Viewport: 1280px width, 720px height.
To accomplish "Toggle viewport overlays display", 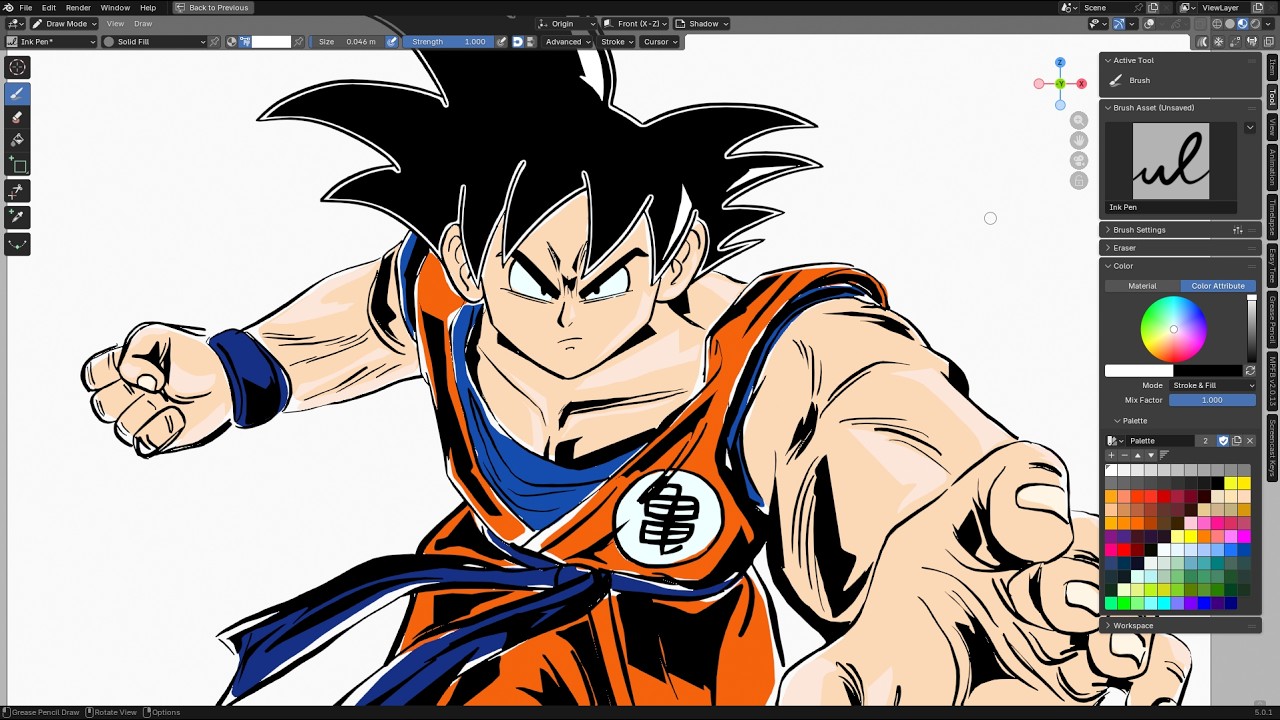I will click(1150, 24).
